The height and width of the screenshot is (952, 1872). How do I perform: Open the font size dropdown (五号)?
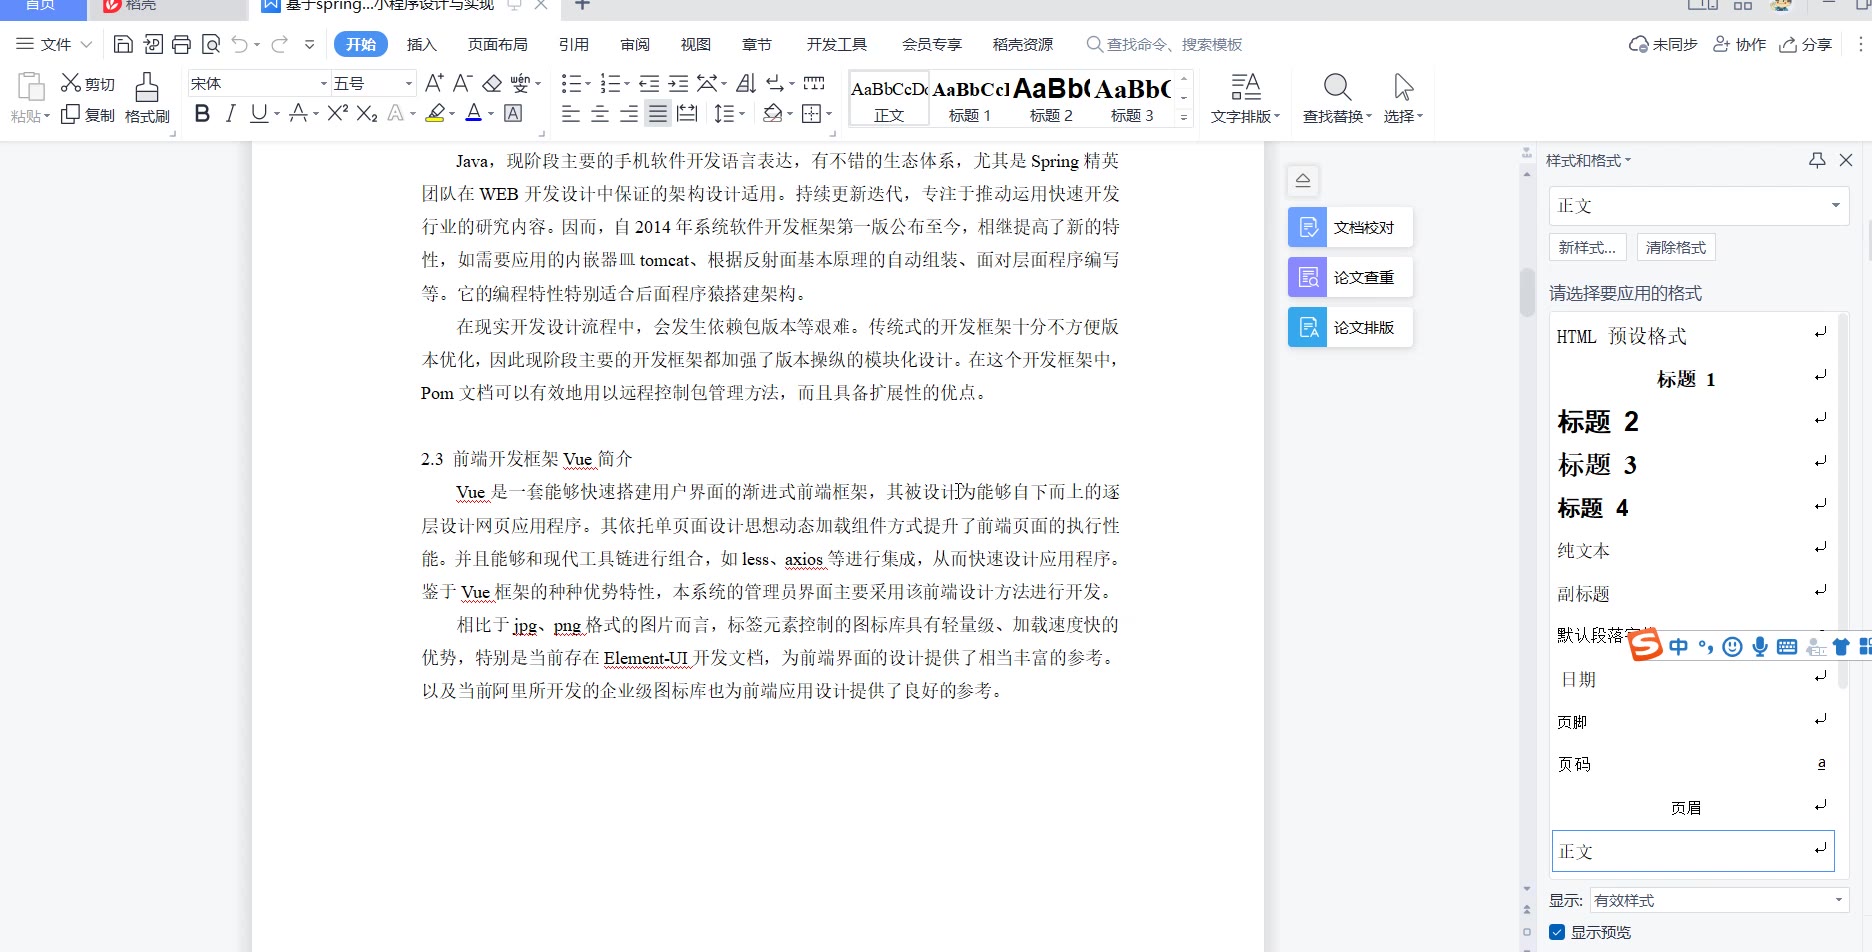click(x=408, y=83)
